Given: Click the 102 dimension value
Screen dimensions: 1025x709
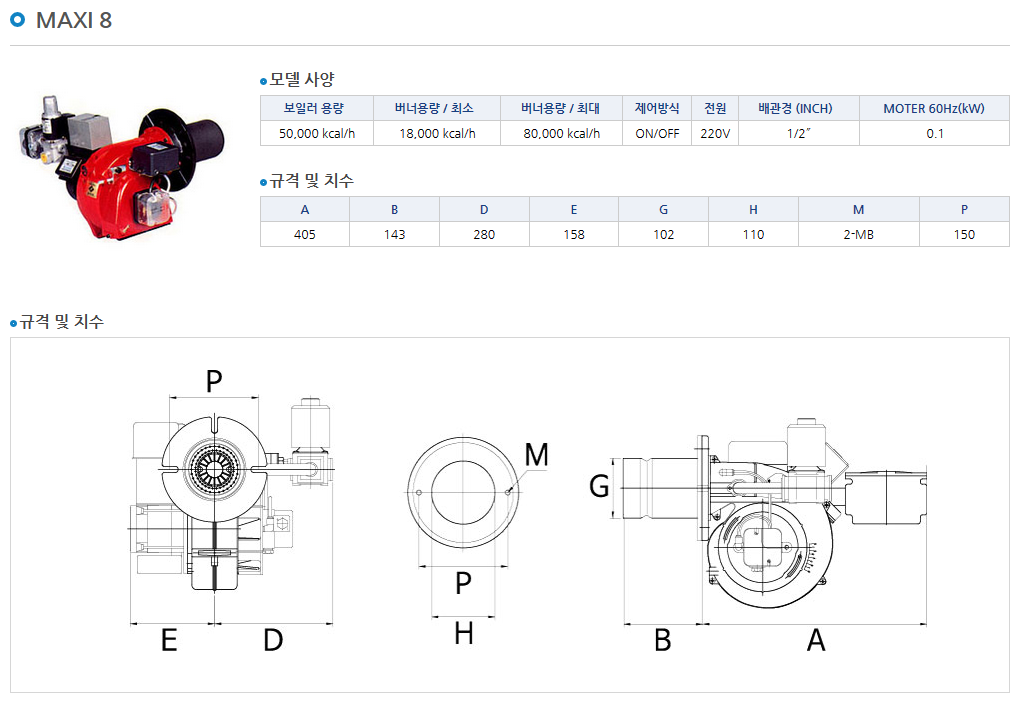Looking at the screenshot, I should pos(664,235).
